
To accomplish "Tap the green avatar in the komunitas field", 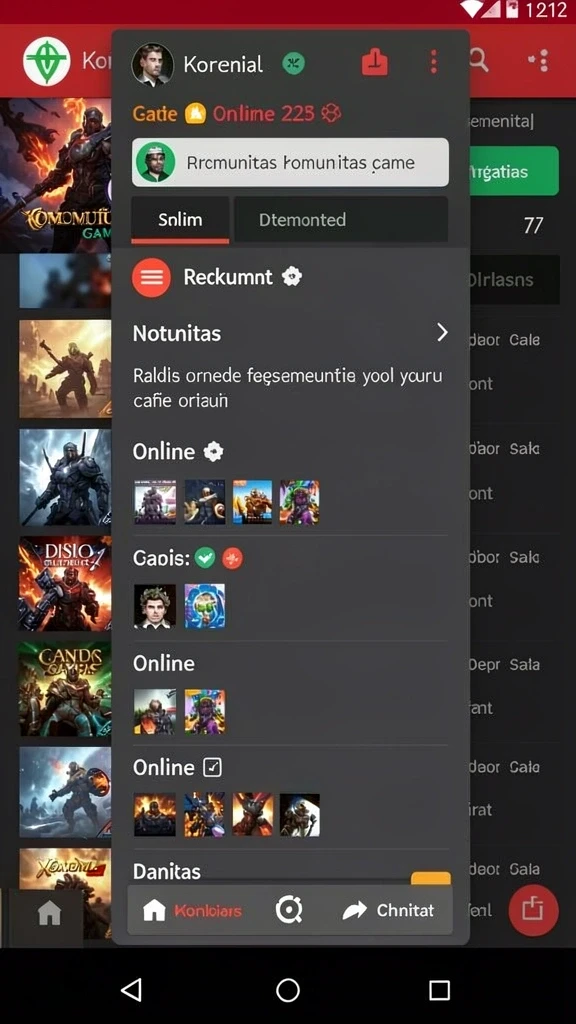I will [x=155, y=163].
